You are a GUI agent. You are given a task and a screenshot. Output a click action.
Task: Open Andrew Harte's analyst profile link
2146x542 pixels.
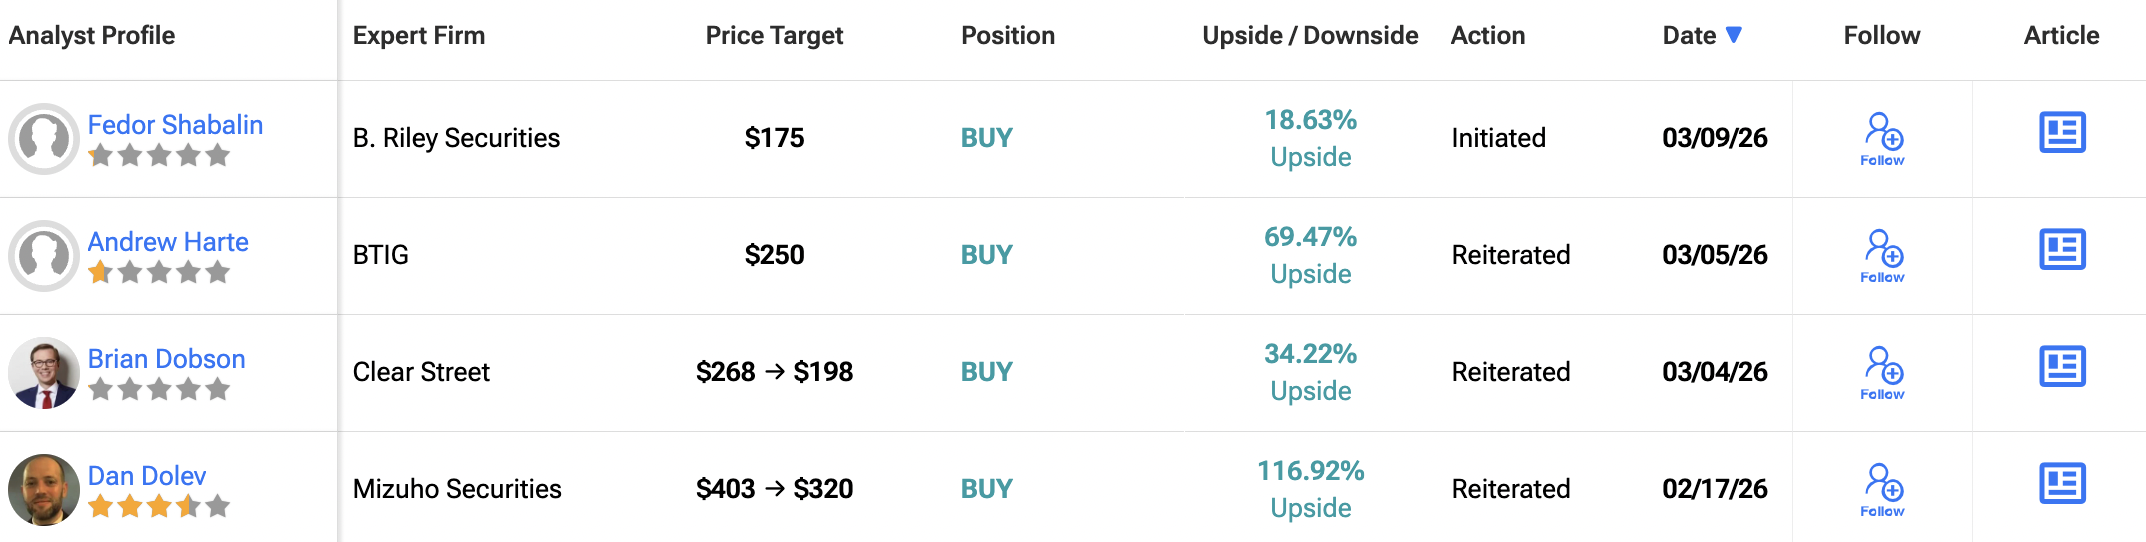tap(168, 242)
